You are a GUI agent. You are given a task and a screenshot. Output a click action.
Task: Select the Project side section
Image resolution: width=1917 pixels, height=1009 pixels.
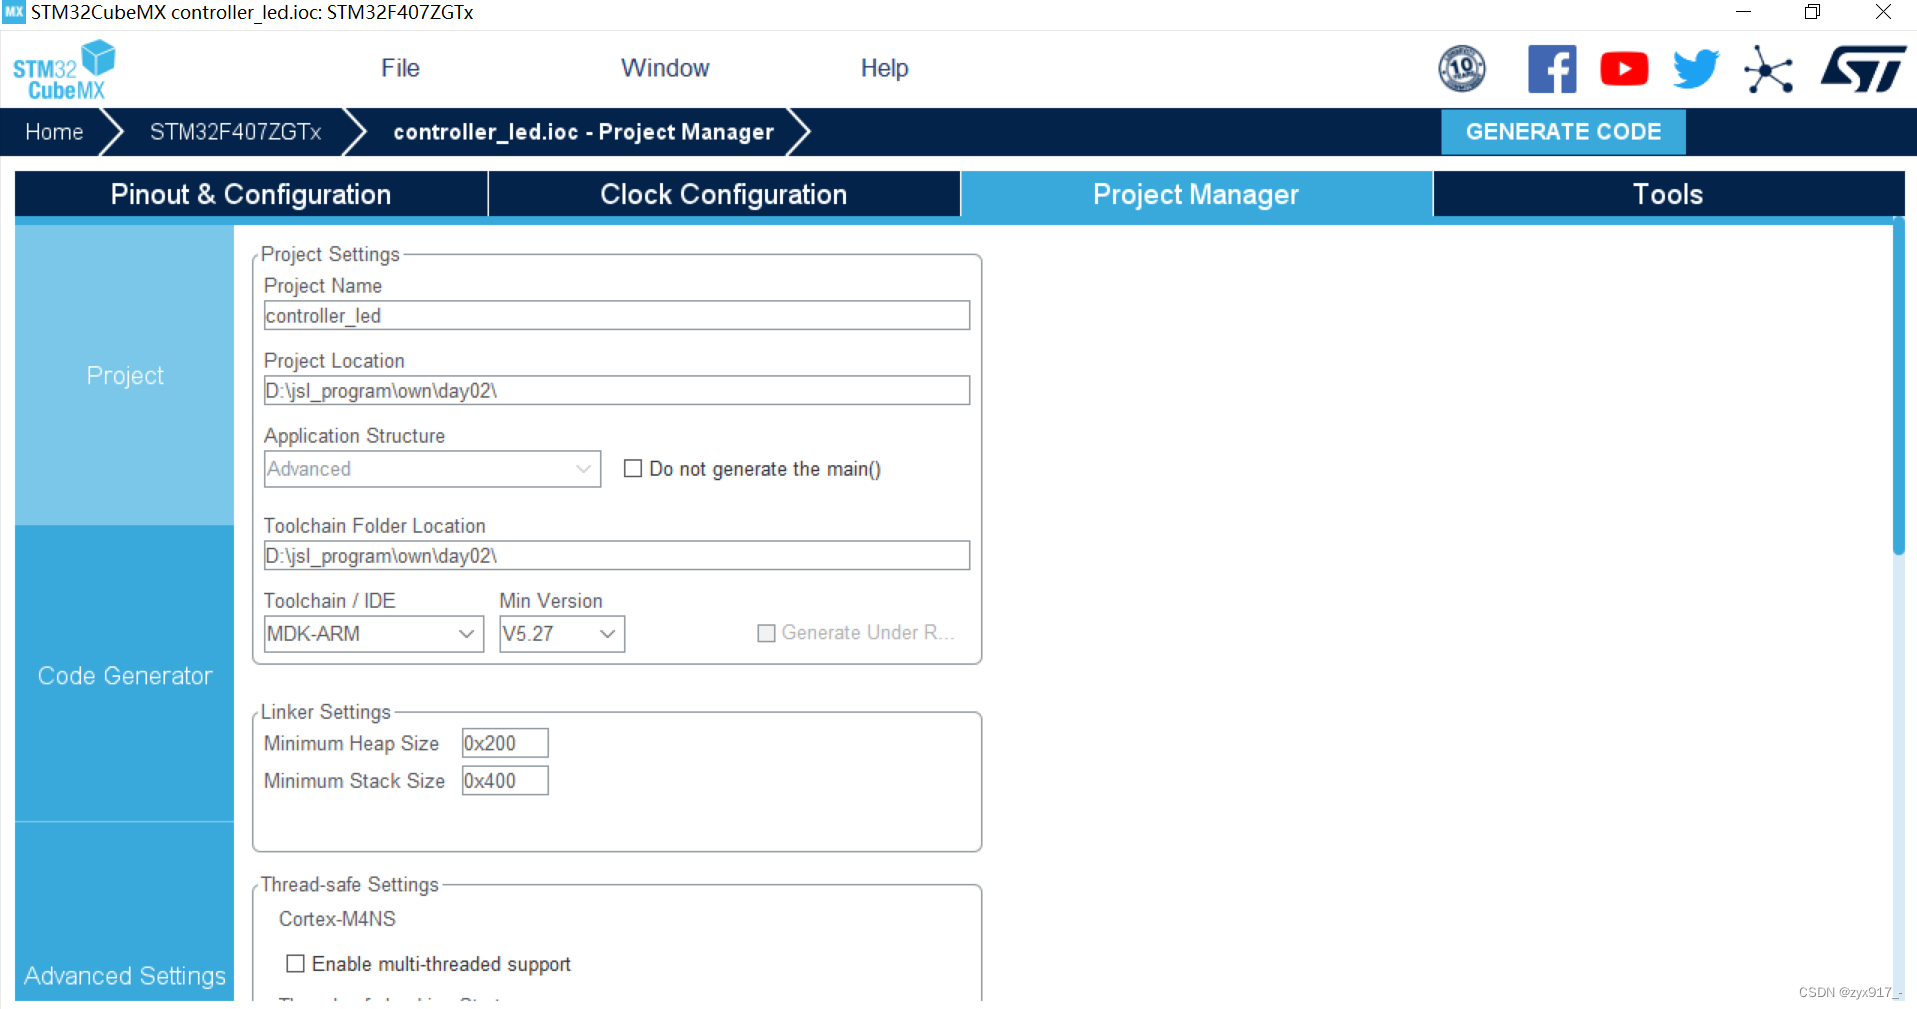tap(125, 375)
